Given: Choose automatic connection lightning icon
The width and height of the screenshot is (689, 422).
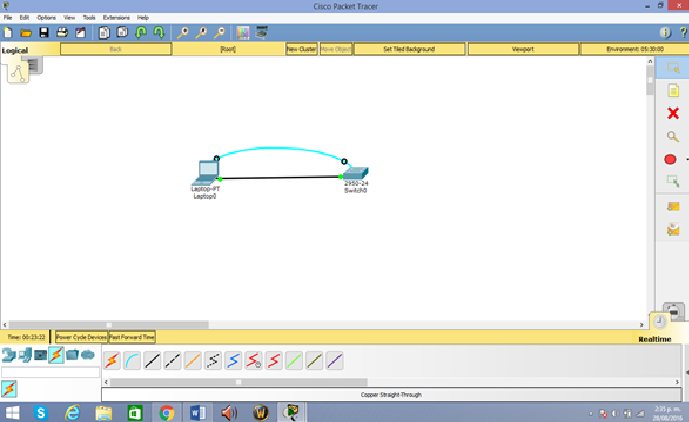Looking at the screenshot, I should pyautogui.click(x=112, y=361).
